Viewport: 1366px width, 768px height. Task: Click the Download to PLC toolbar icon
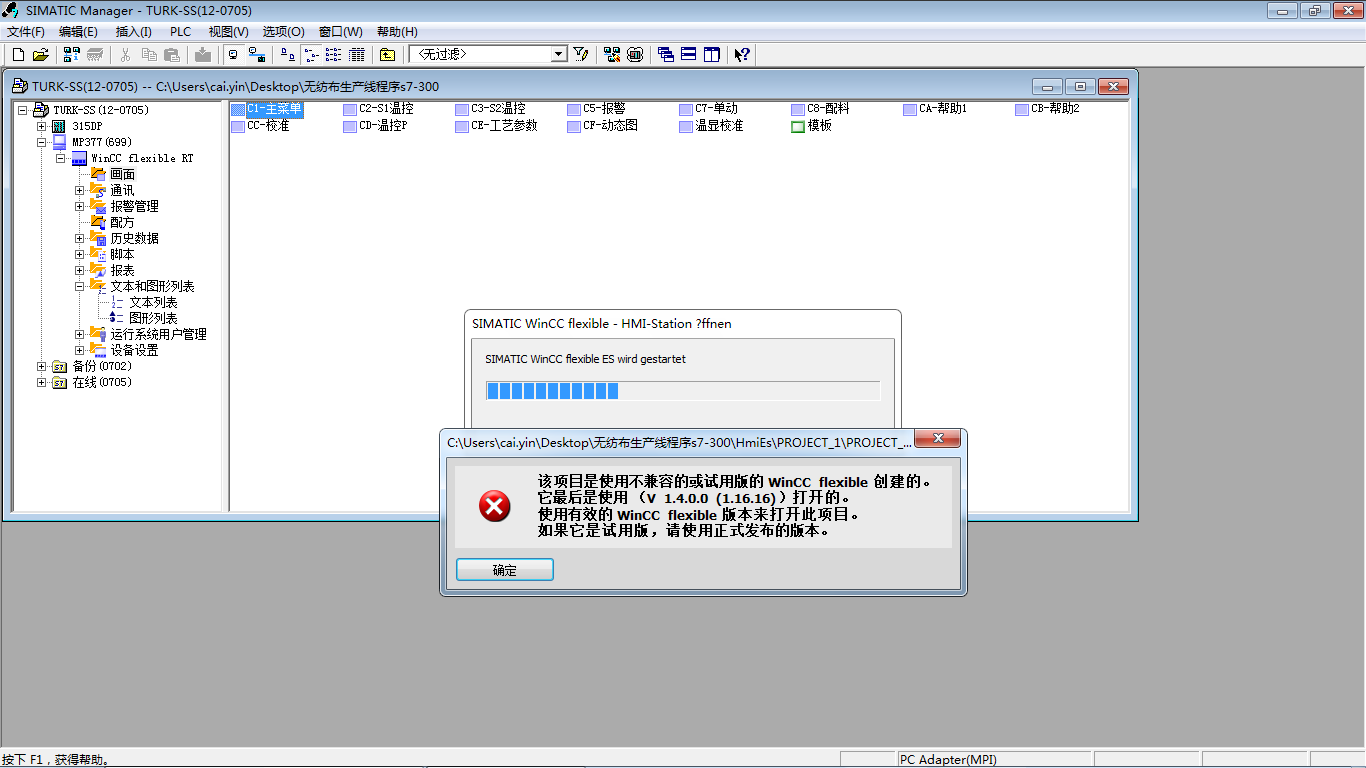(x=203, y=54)
